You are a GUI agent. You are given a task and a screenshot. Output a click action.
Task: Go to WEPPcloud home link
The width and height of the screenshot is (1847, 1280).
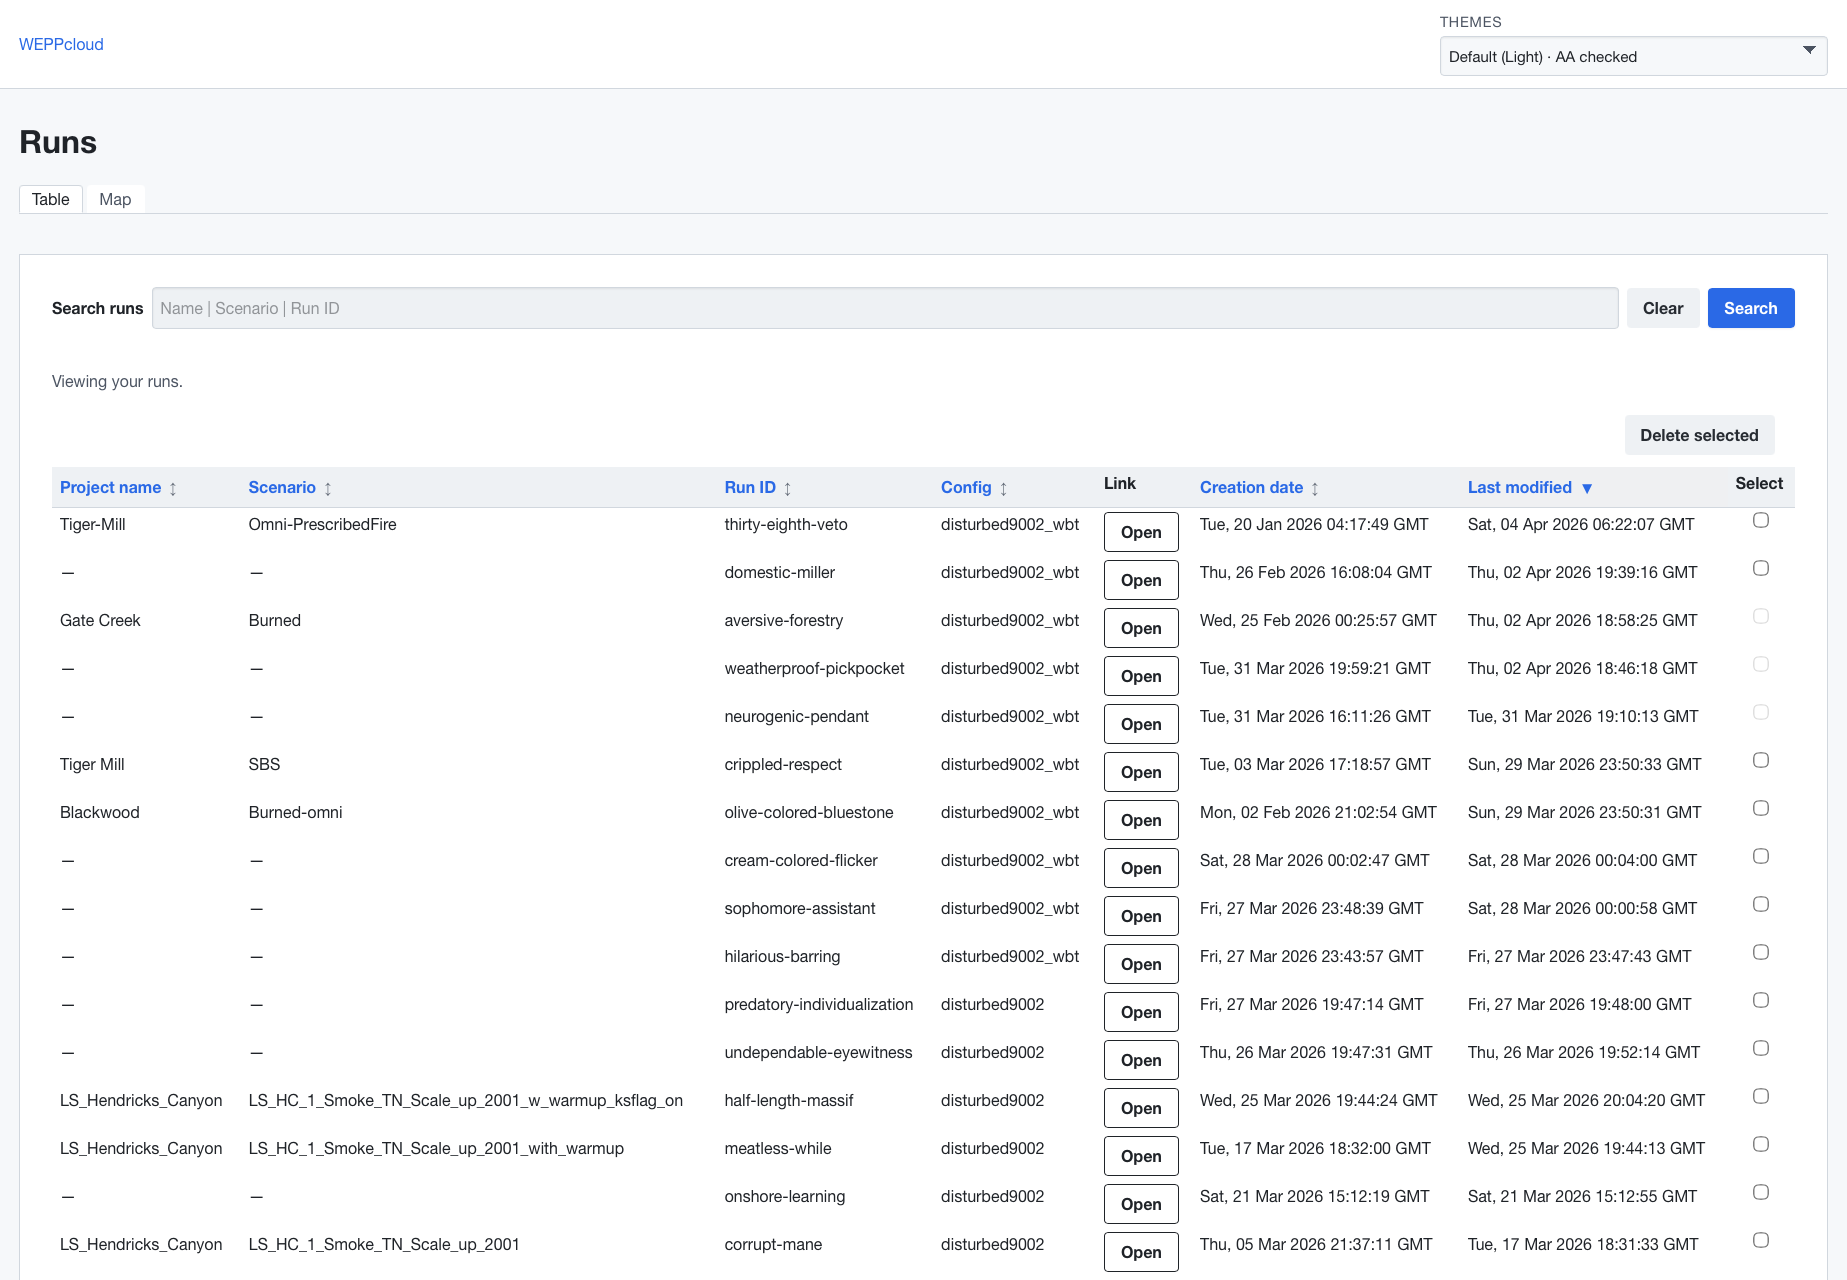(61, 44)
